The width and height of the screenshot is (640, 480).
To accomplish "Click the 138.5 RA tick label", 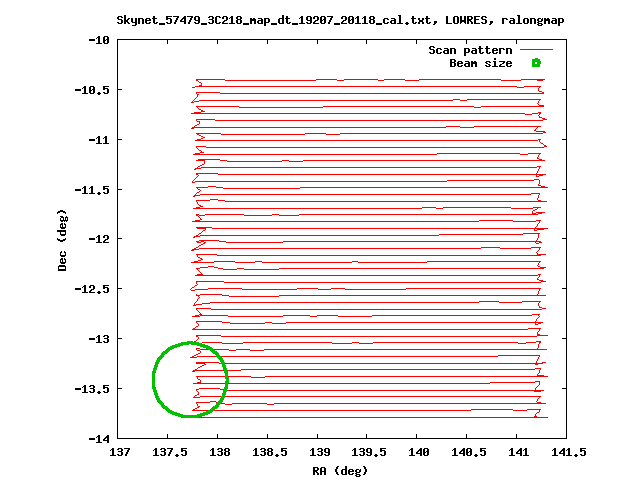I will click(269, 452).
